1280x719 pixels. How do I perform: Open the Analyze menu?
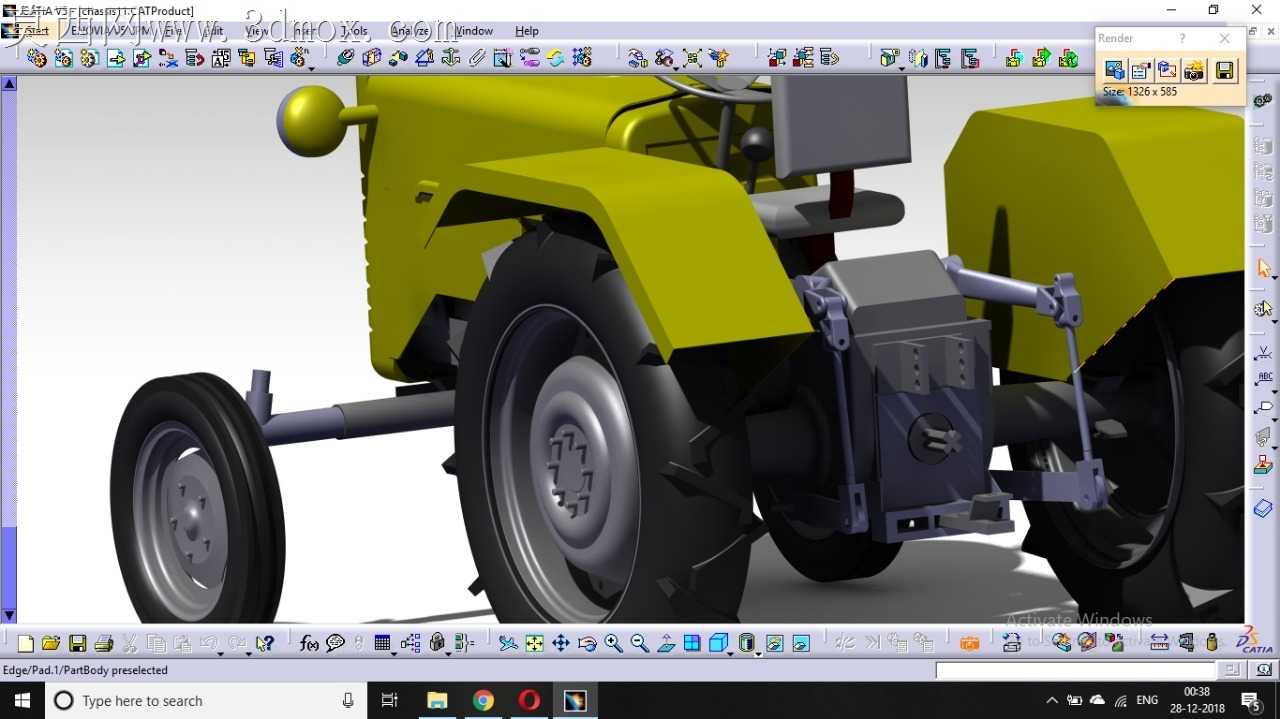click(410, 31)
